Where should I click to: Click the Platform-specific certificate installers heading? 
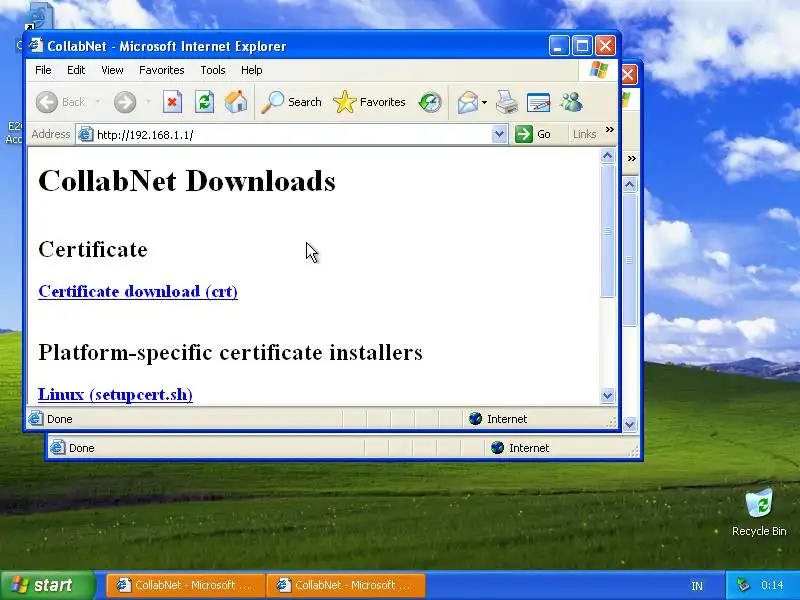click(x=230, y=353)
